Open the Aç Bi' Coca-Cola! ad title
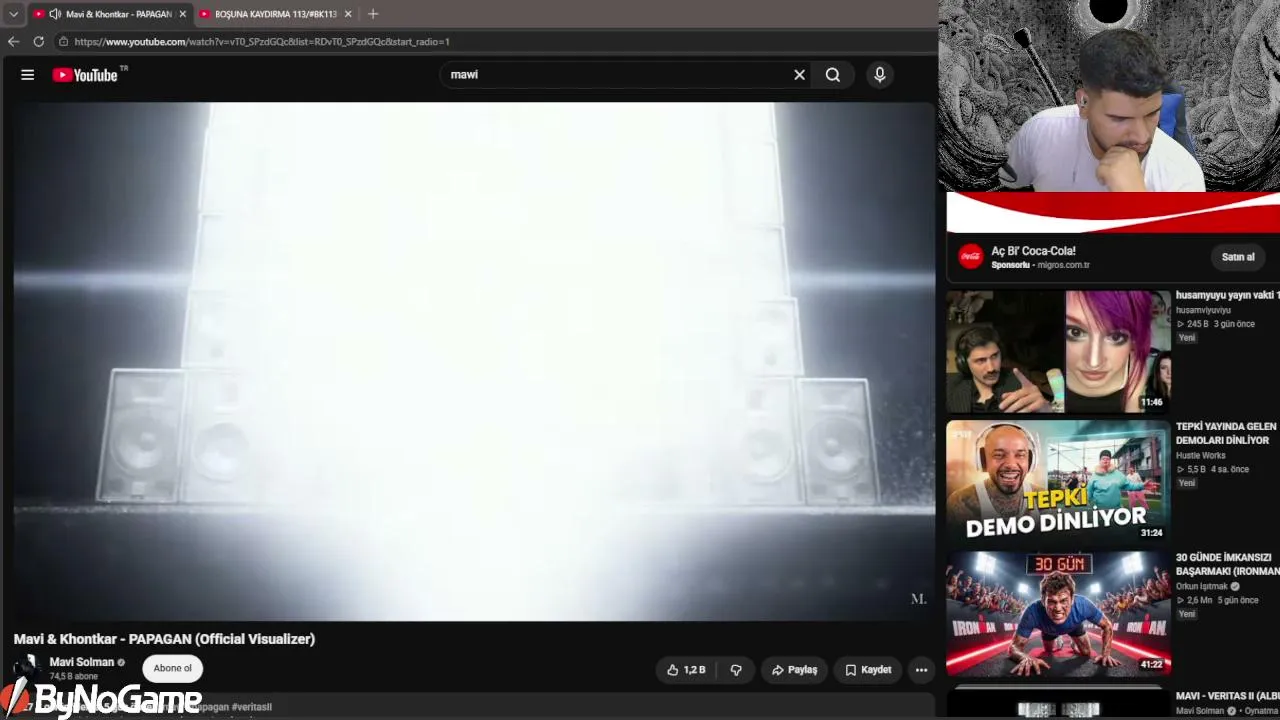This screenshot has height=720, width=1280. [x=1034, y=251]
